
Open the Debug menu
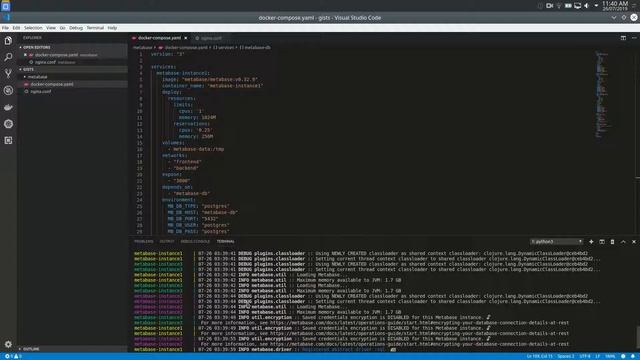tap(76, 28)
